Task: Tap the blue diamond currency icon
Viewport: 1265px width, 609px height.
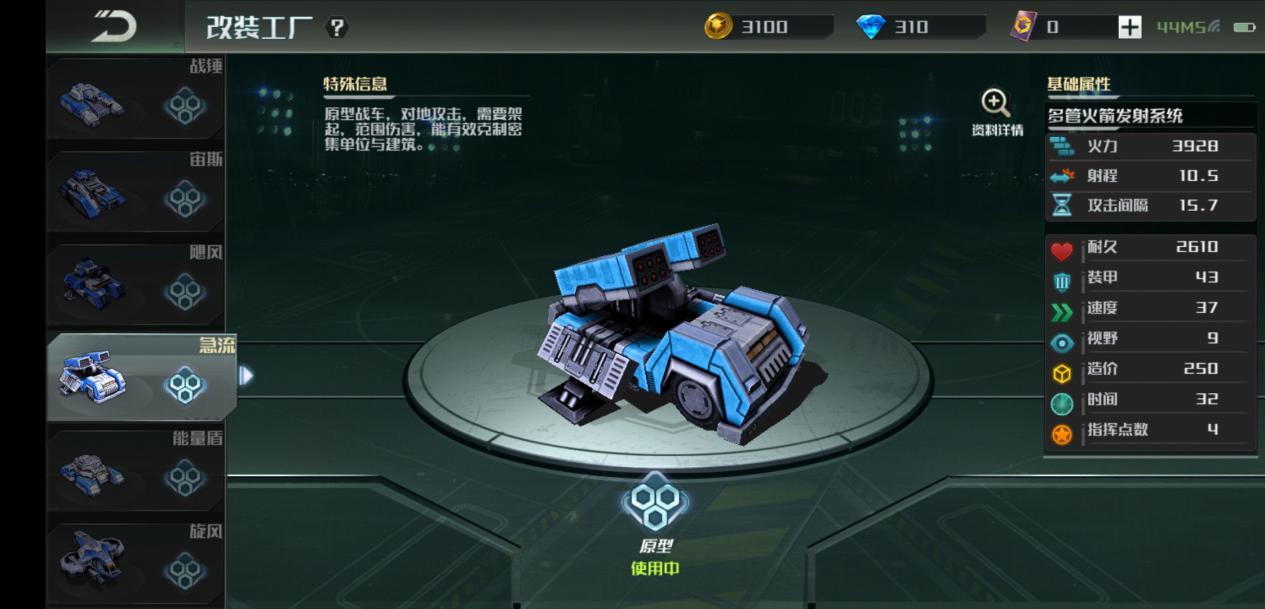Action: pos(871,27)
